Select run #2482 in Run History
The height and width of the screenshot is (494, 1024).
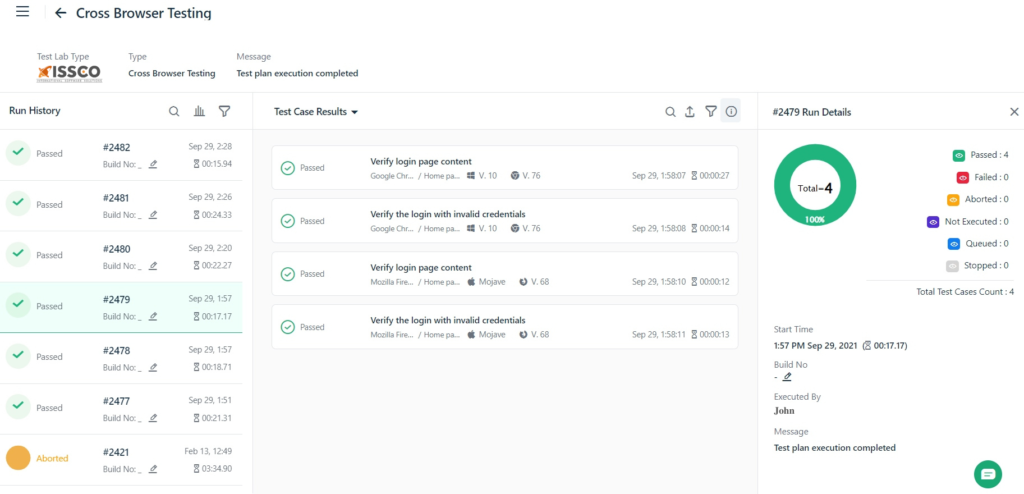pos(121,155)
